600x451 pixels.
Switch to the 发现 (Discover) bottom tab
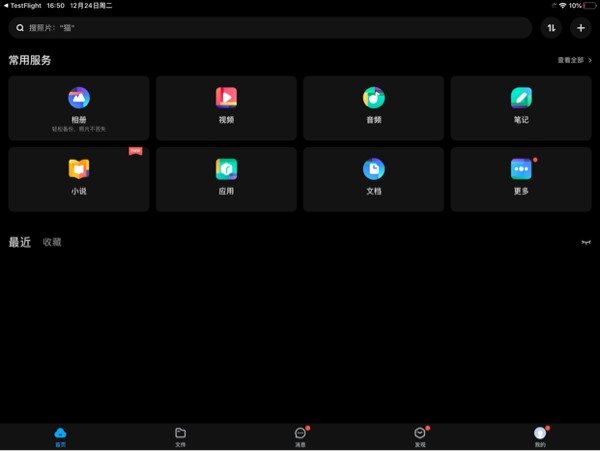coord(420,436)
